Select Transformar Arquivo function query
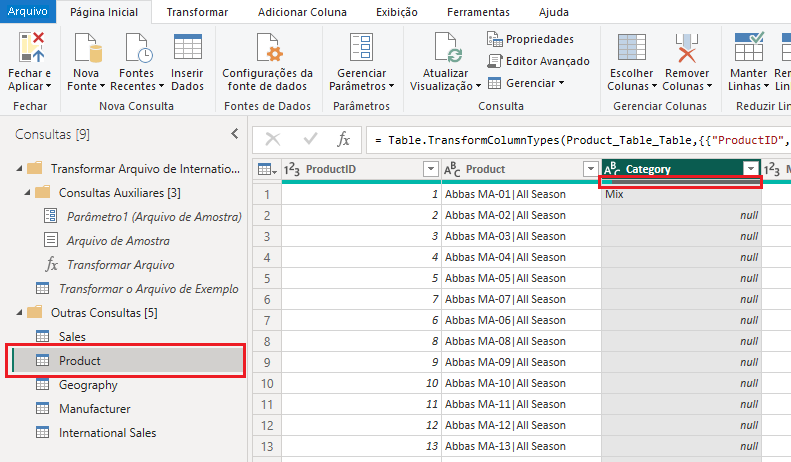This screenshot has width=791, height=462. tap(110, 265)
